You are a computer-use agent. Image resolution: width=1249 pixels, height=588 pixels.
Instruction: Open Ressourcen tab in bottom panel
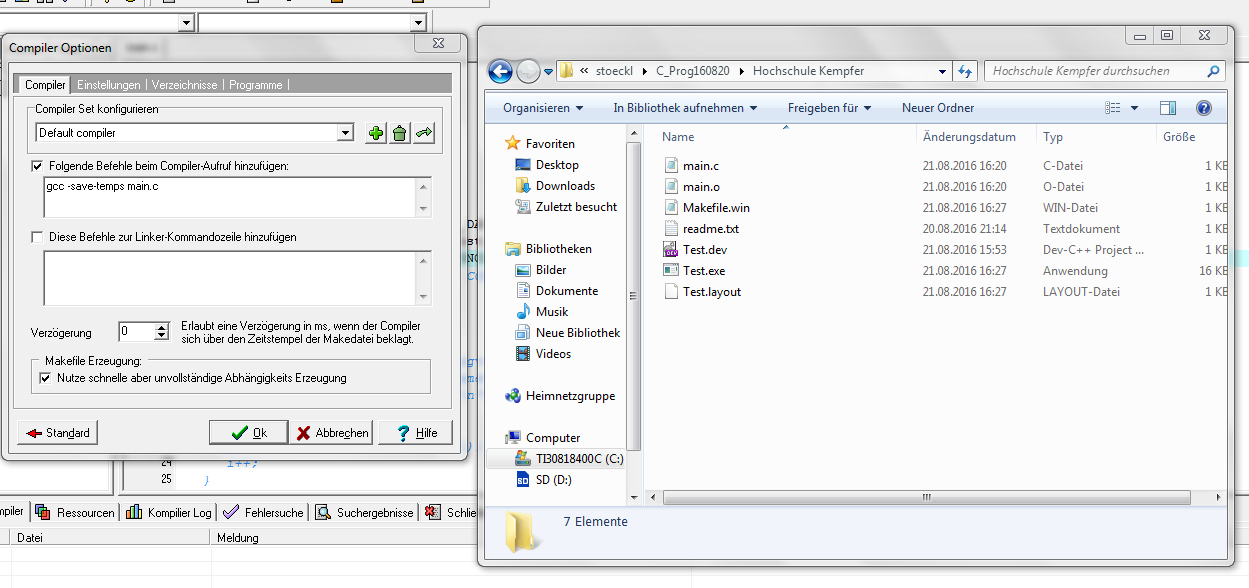tap(75, 512)
